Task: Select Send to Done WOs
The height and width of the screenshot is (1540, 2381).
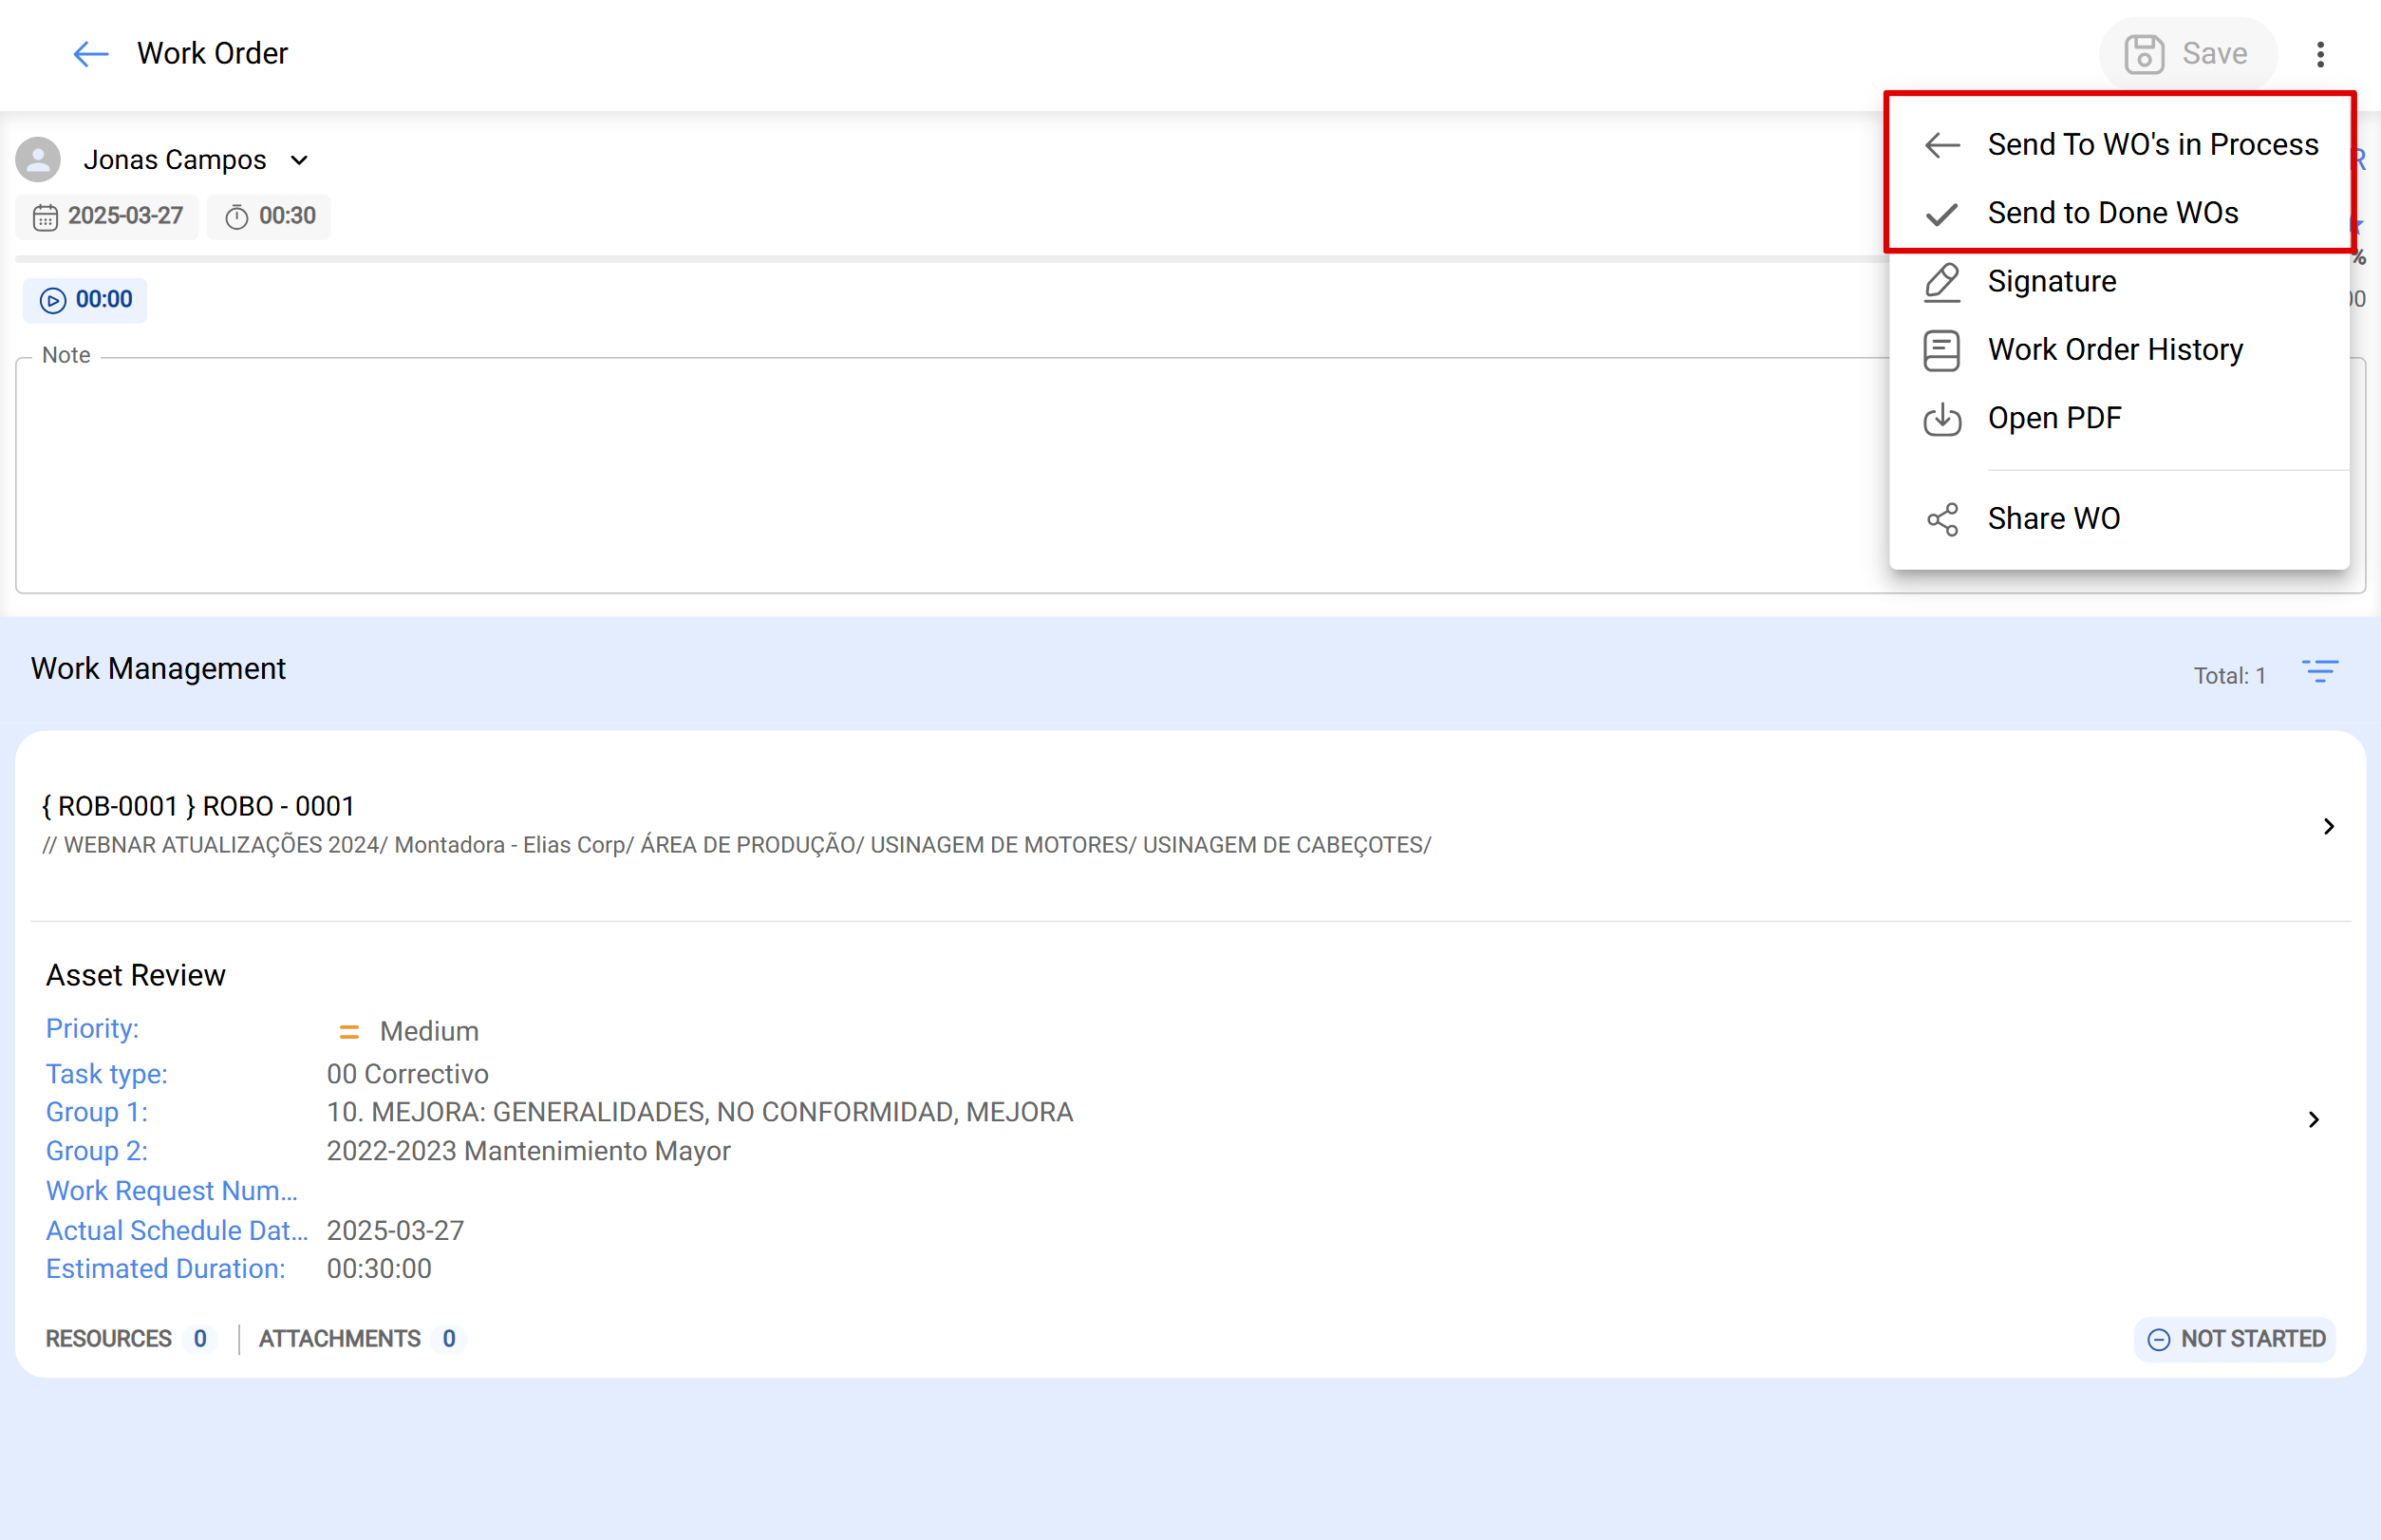Action: pos(2113,212)
